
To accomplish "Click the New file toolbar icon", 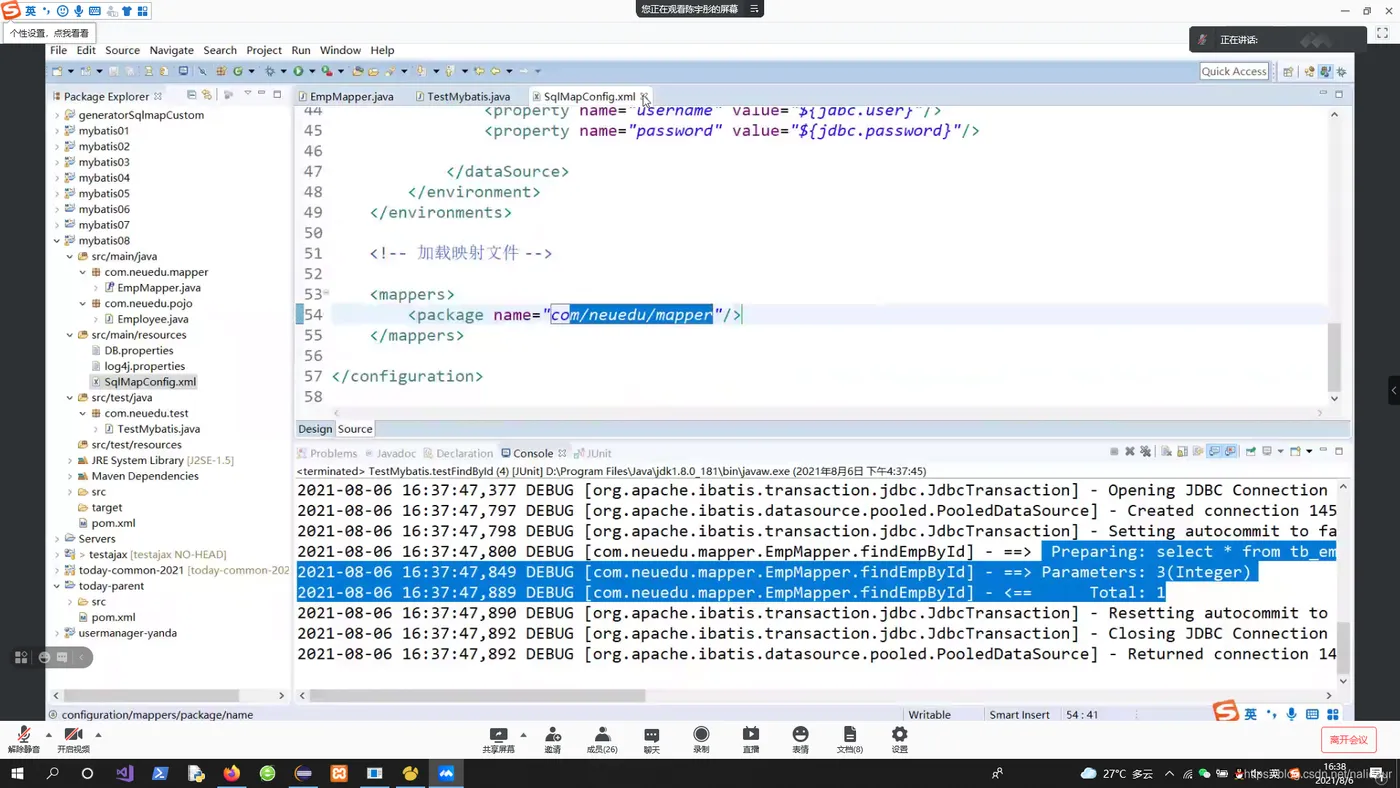I will (57, 71).
